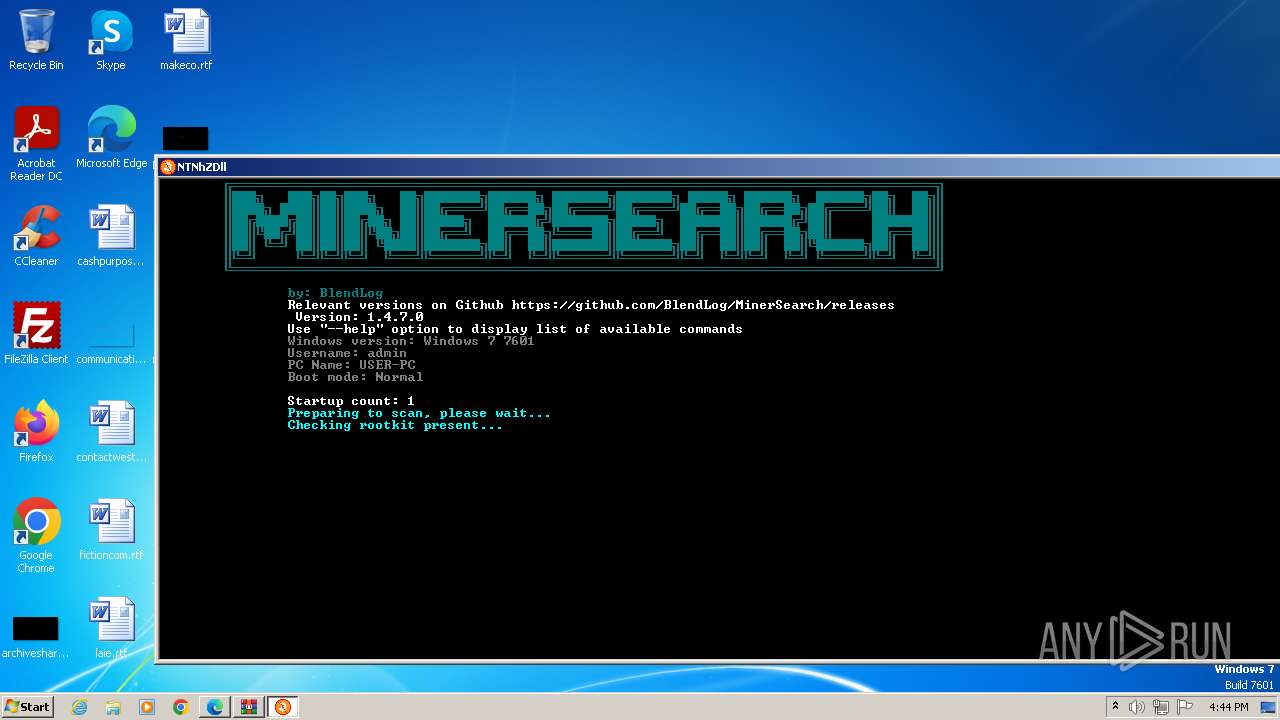Open the Start menu

click(28, 707)
